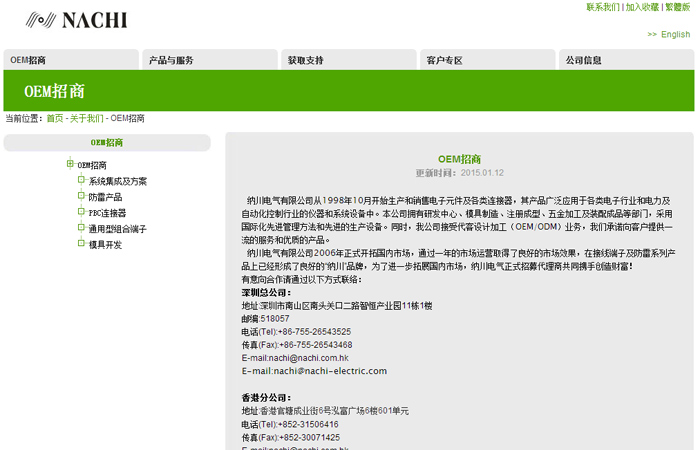This screenshot has width=700, height=450.
Task: Open the 联系我们 link
Action: (603, 7)
